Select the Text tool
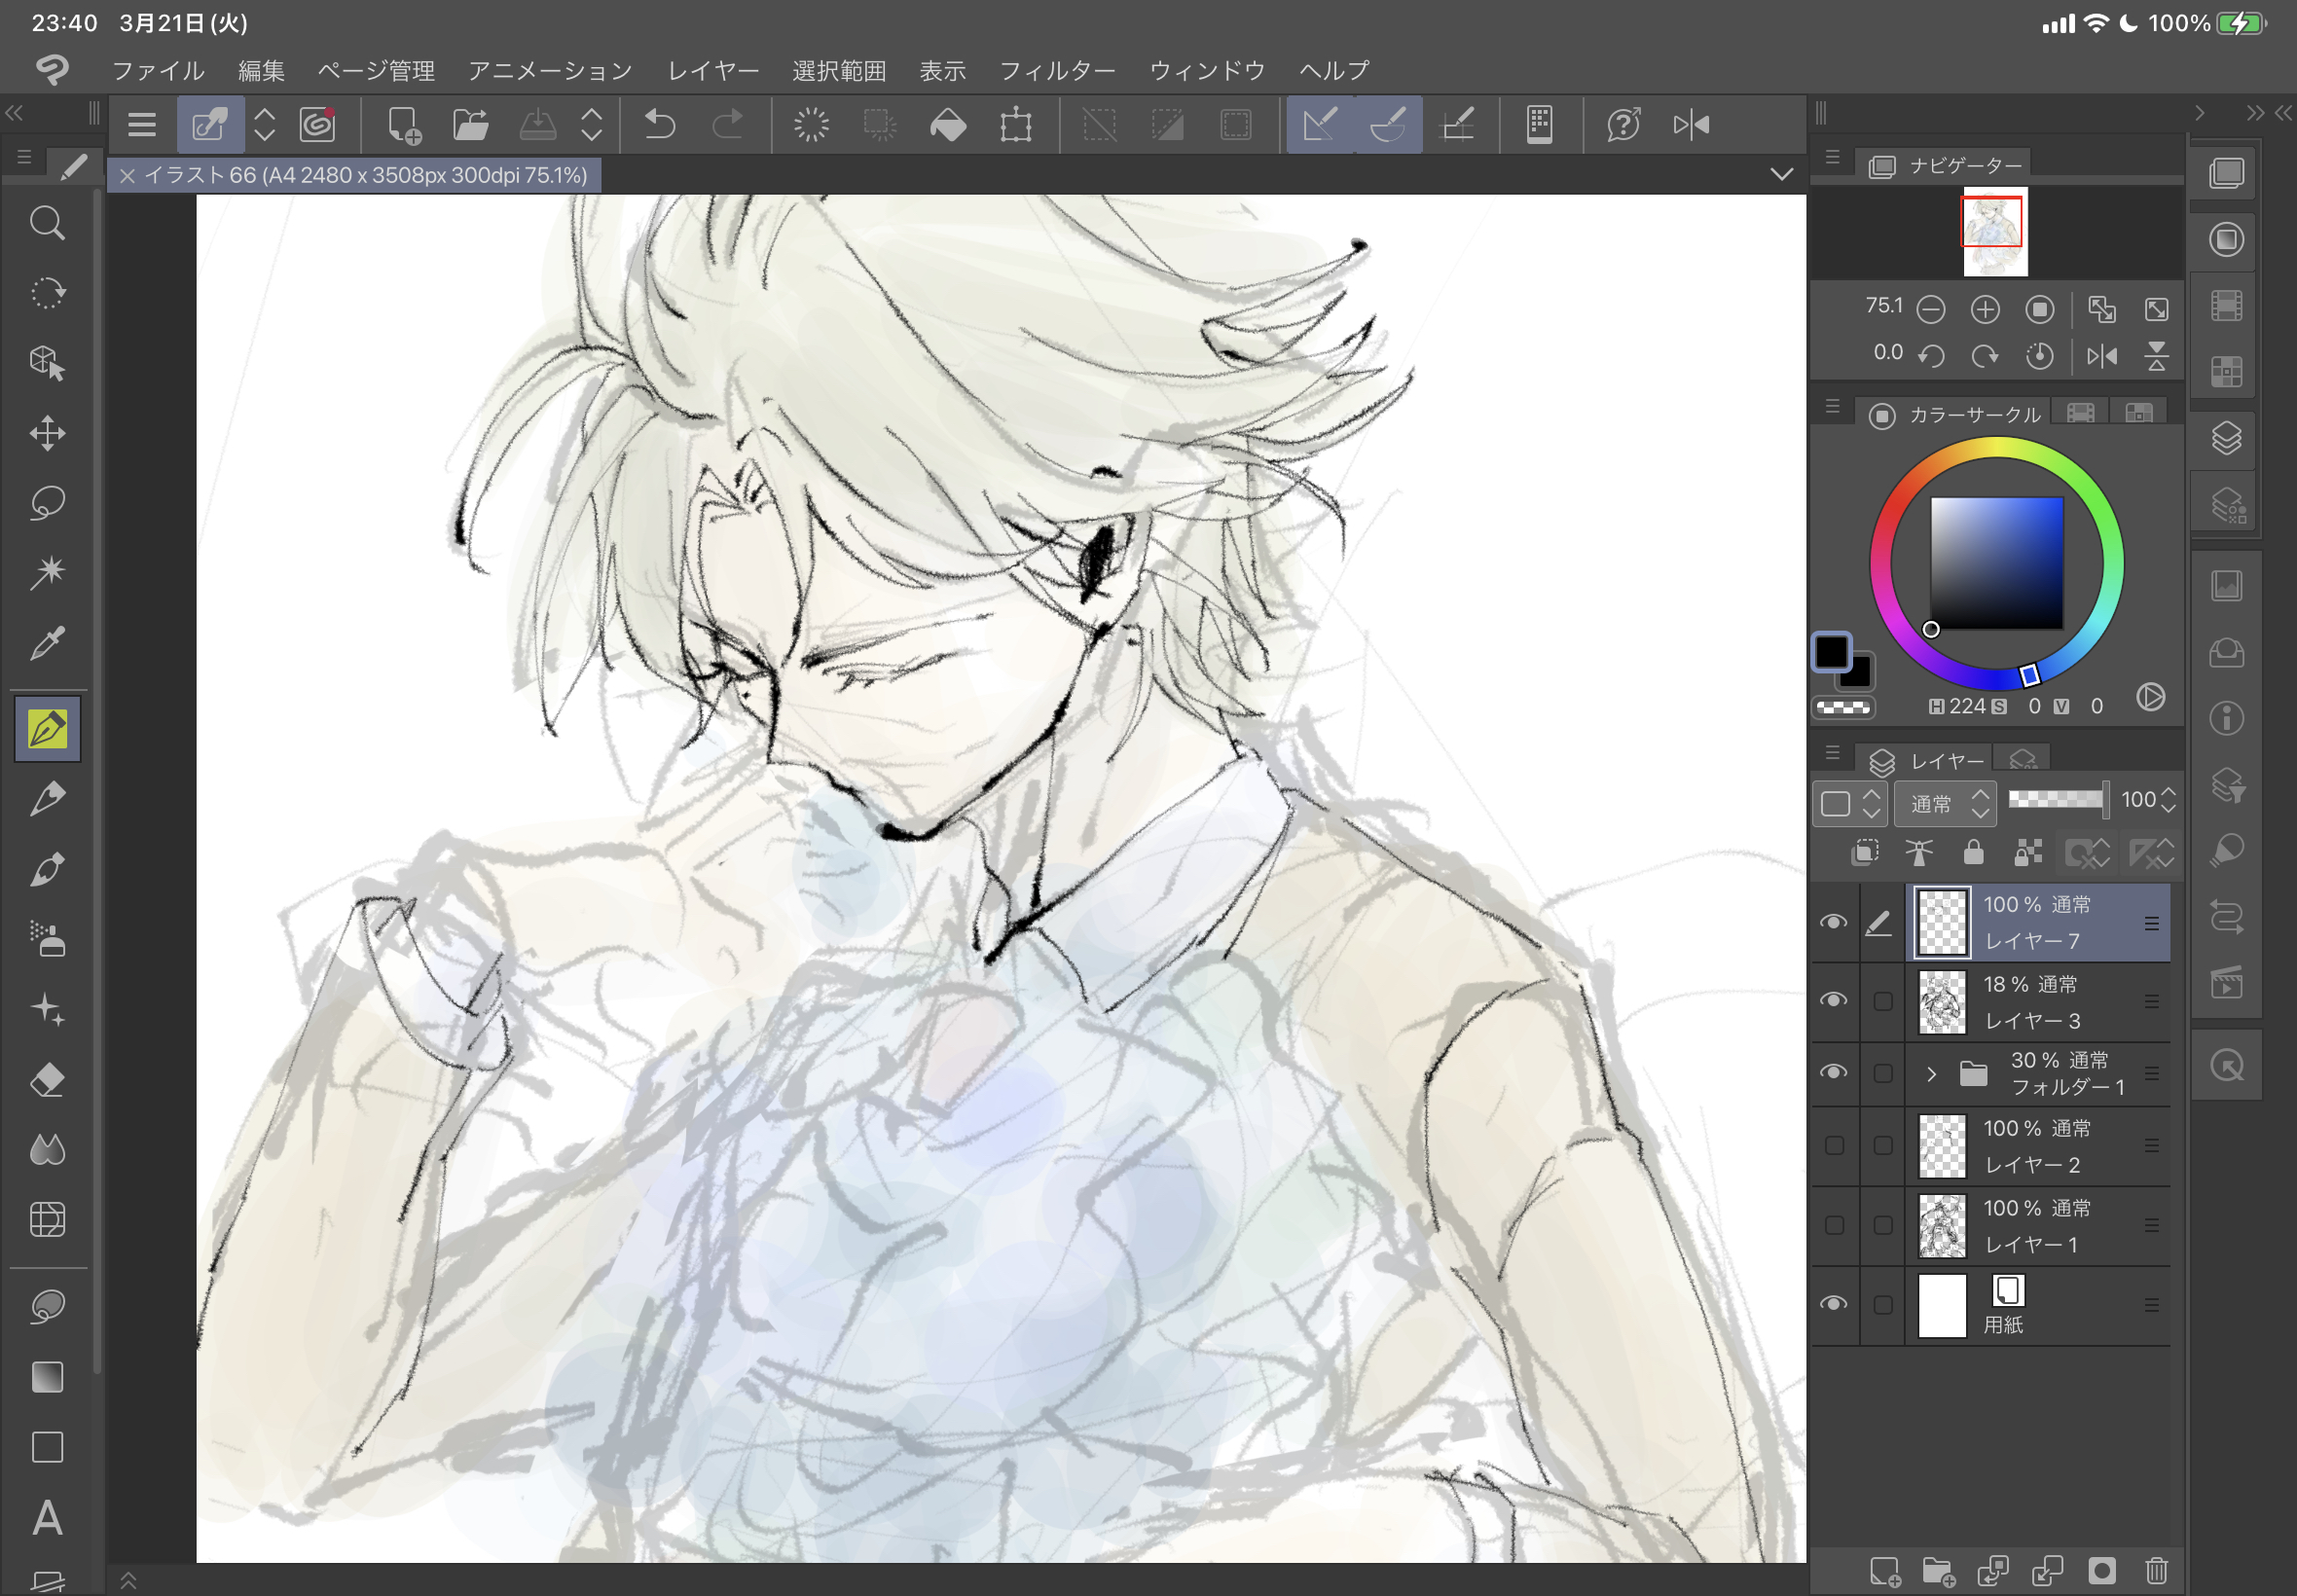This screenshot has width=2297, height=1596. [x=47, y=1518]
